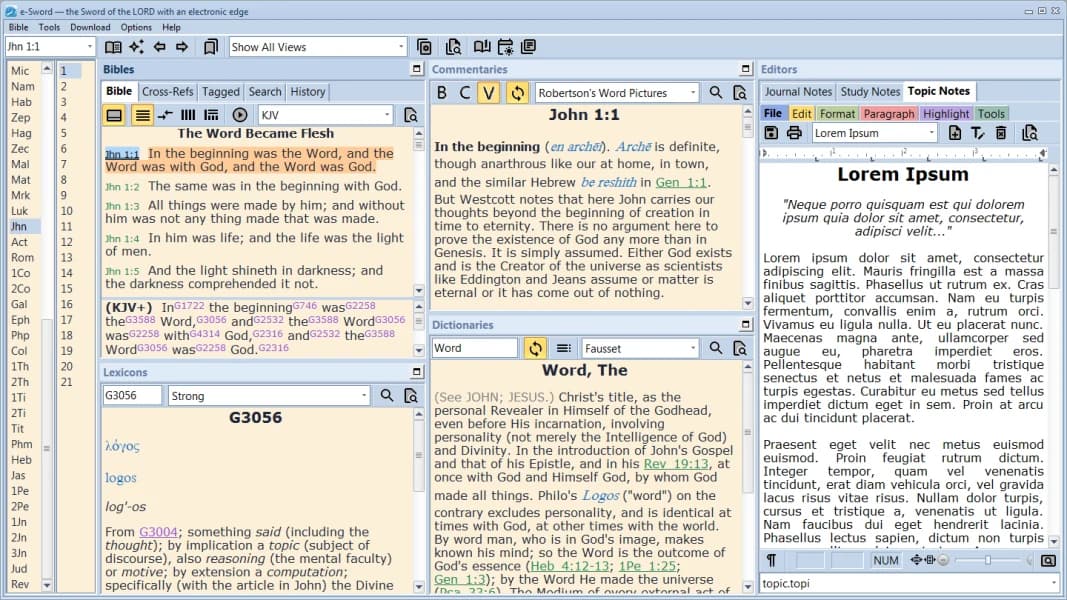The width and height of the screenshot is (1067, 600).
Task: Click the G3056 lexicon input field
Action: click(132, 395)
